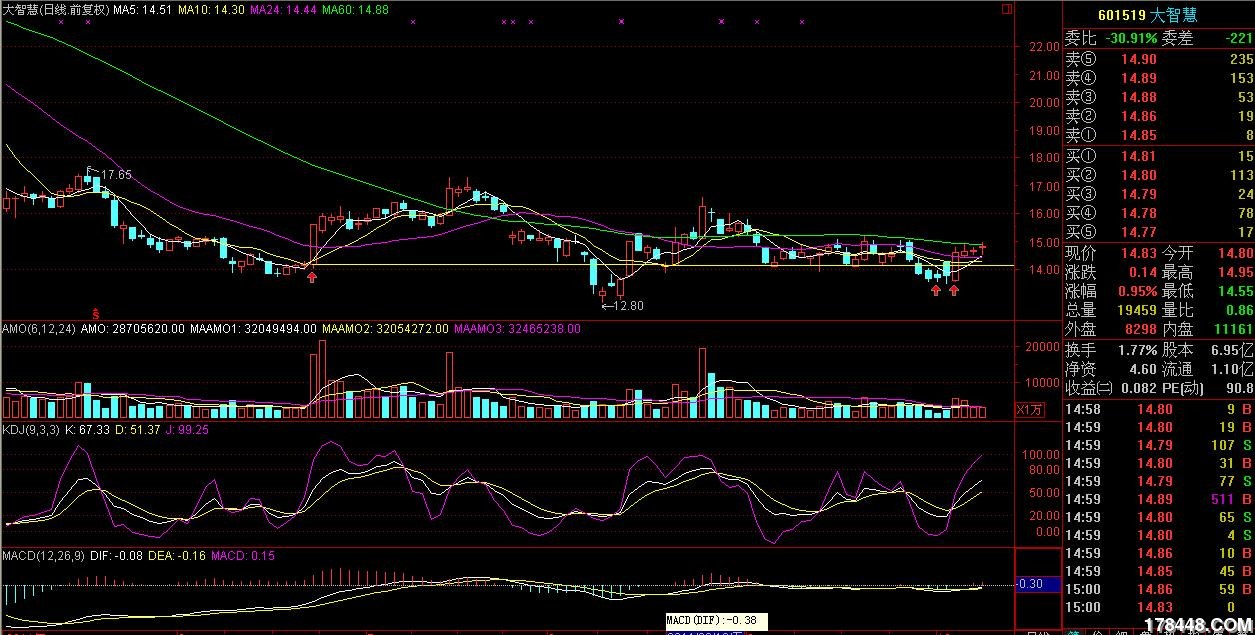Click the tick row with 511 B trade
The width and height of the screenshot is (1255, 635).
(1159, 499)
